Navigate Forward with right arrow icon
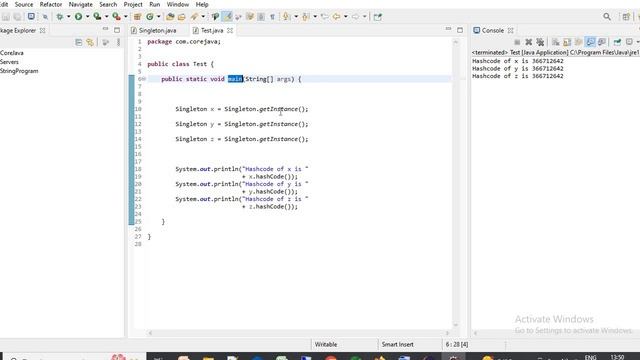 [x=356, y=17]
